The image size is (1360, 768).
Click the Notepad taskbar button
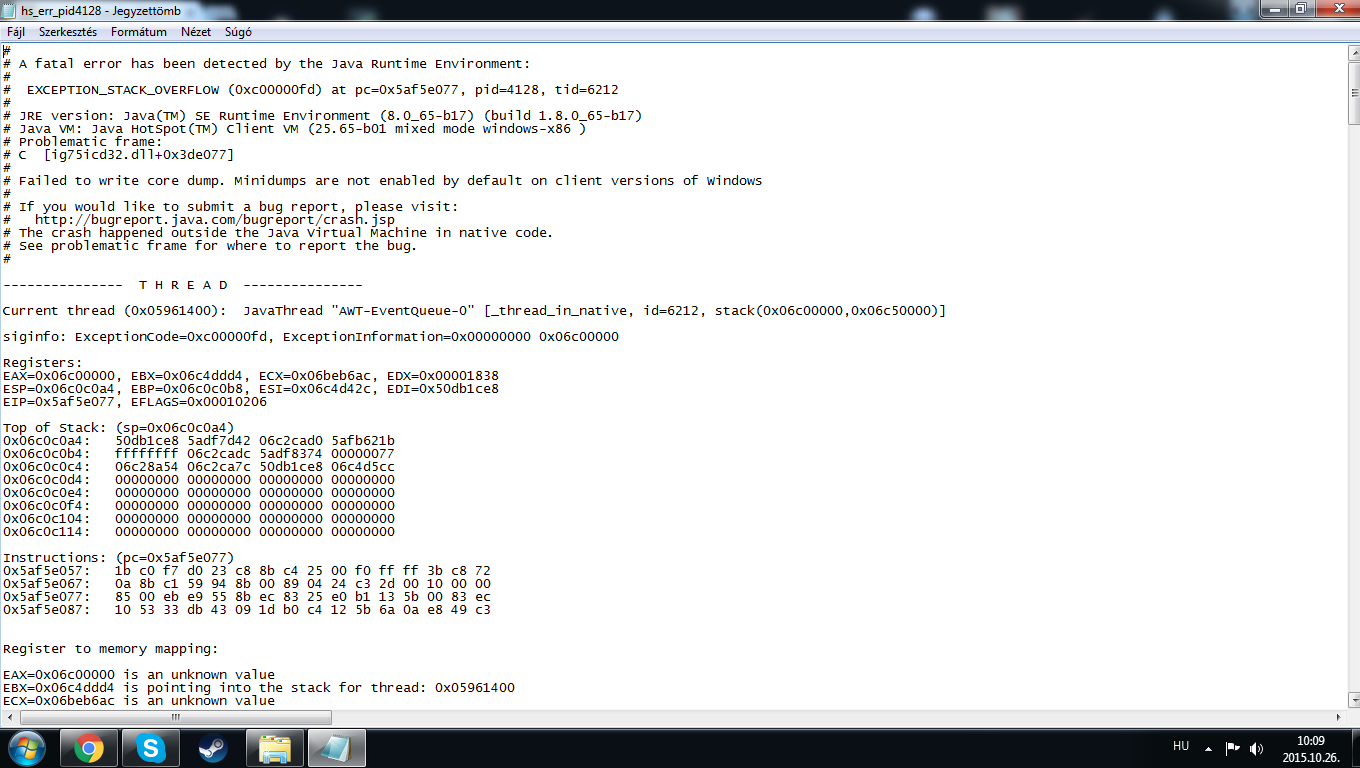[337, 748]
